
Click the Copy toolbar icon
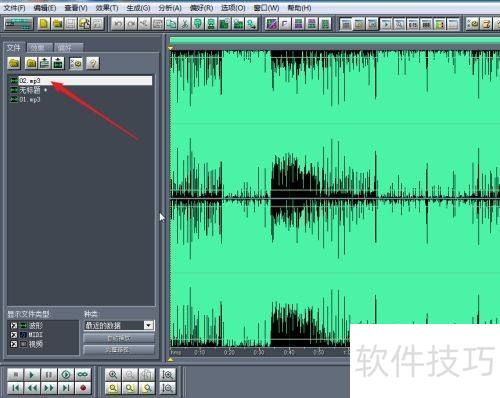pos(171,24)
